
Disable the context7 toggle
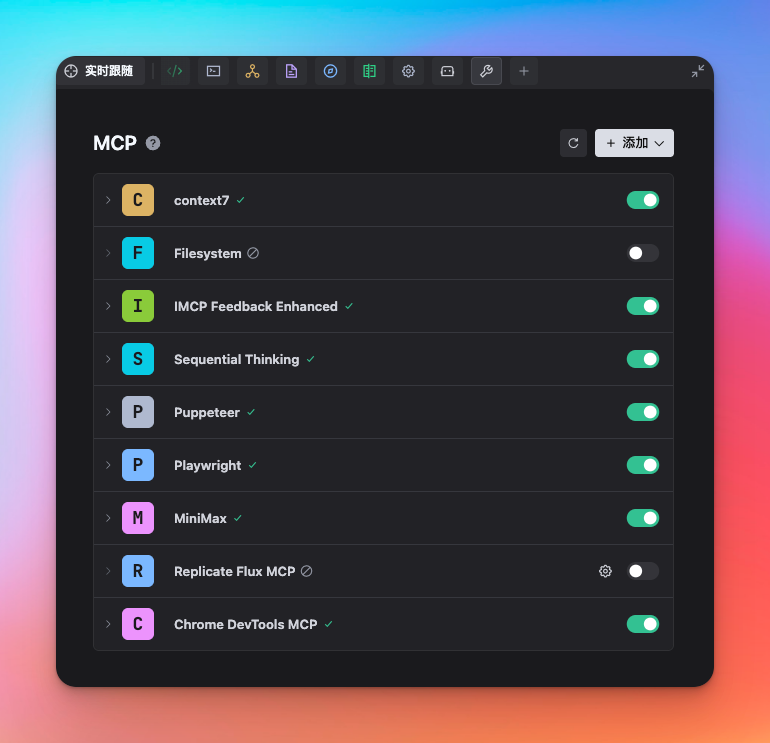point(643,200)
